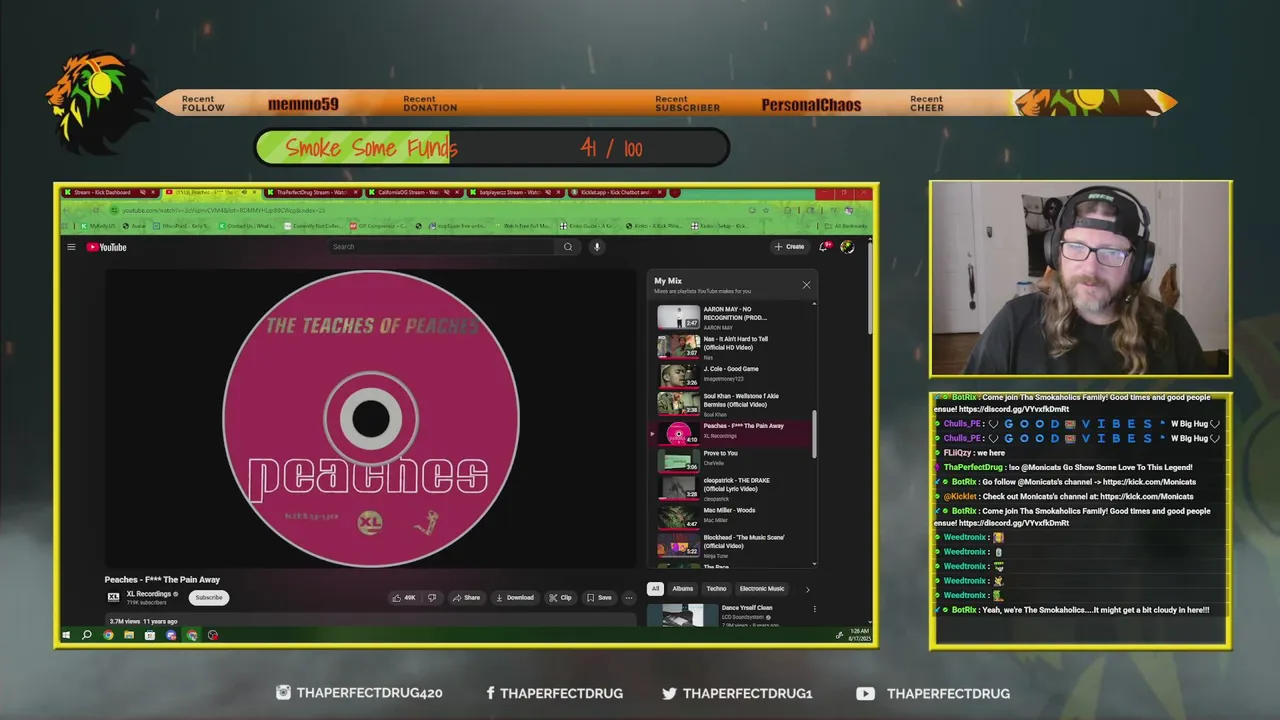Screen dimensions: 1280x720
Task: Click the My Mix playlist scrollbar
Action: coord(814,434)
